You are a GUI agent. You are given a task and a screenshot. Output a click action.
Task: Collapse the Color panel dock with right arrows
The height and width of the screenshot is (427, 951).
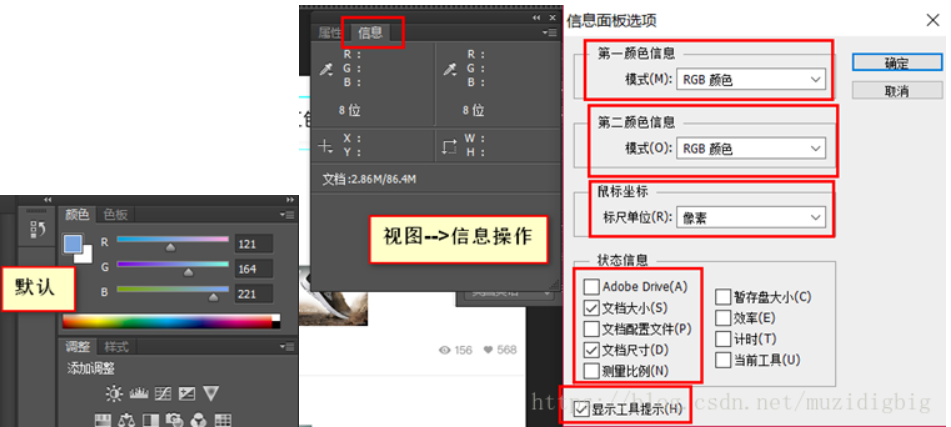[290, 200]
